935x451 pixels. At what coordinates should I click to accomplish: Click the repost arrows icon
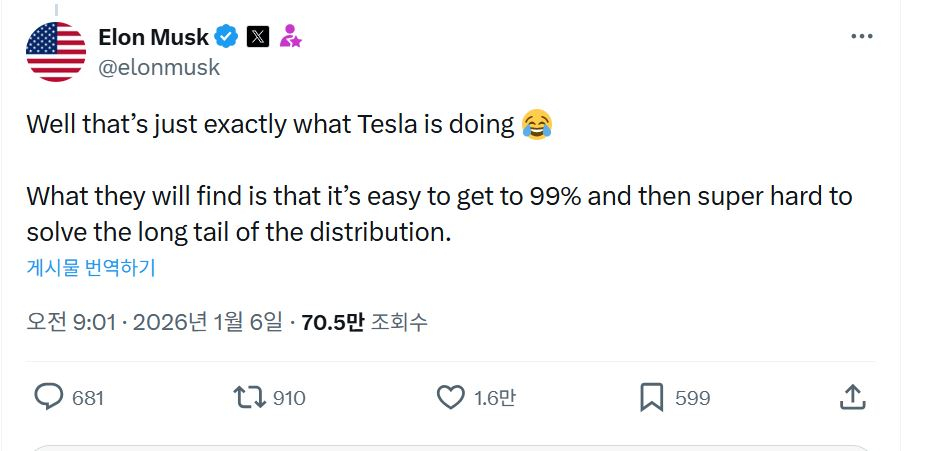[248, 397]
